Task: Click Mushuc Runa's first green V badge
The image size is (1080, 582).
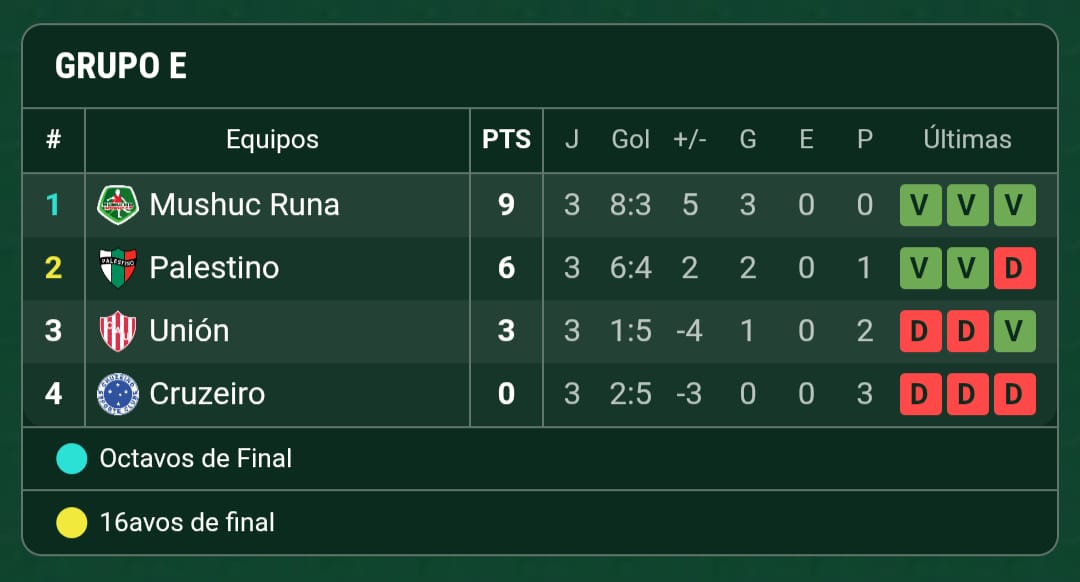Action: [920, 205]
